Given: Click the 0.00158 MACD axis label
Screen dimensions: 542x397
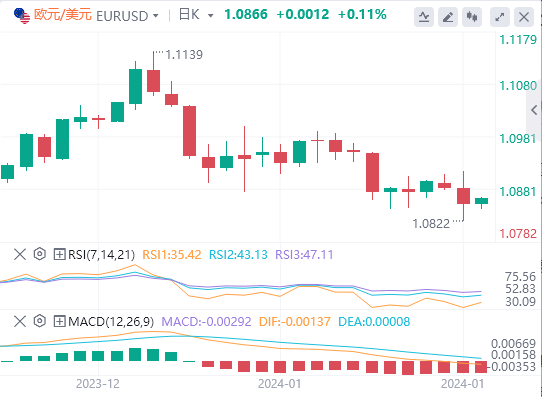Looking at the screenshot, I should point(513,355).
